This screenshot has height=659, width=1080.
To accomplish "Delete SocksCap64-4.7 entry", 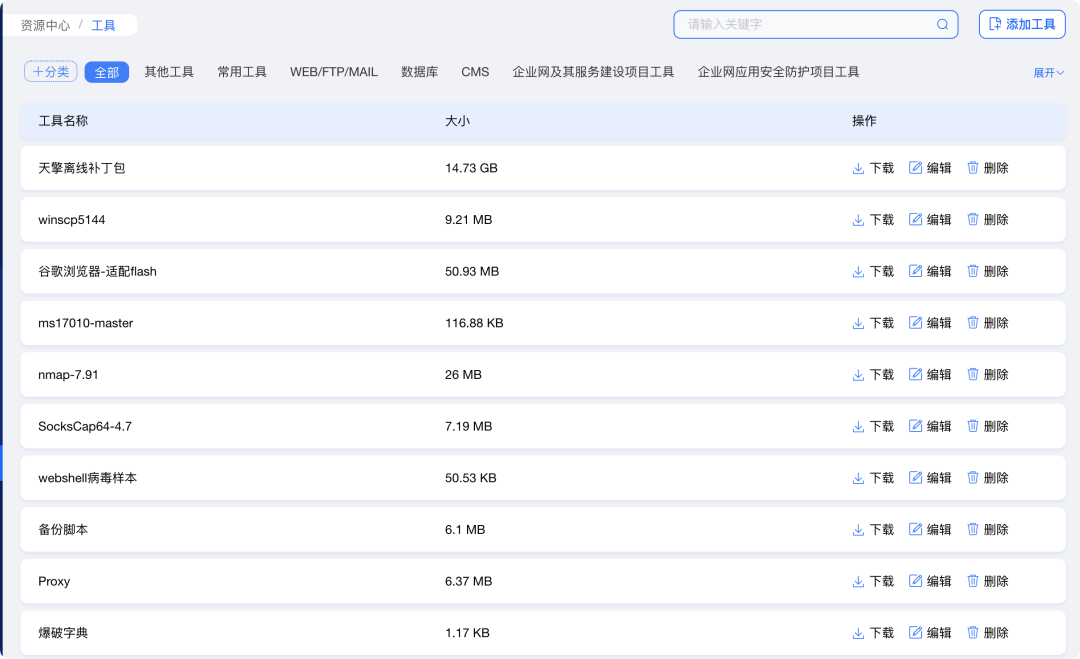I will tap(988, 426).
